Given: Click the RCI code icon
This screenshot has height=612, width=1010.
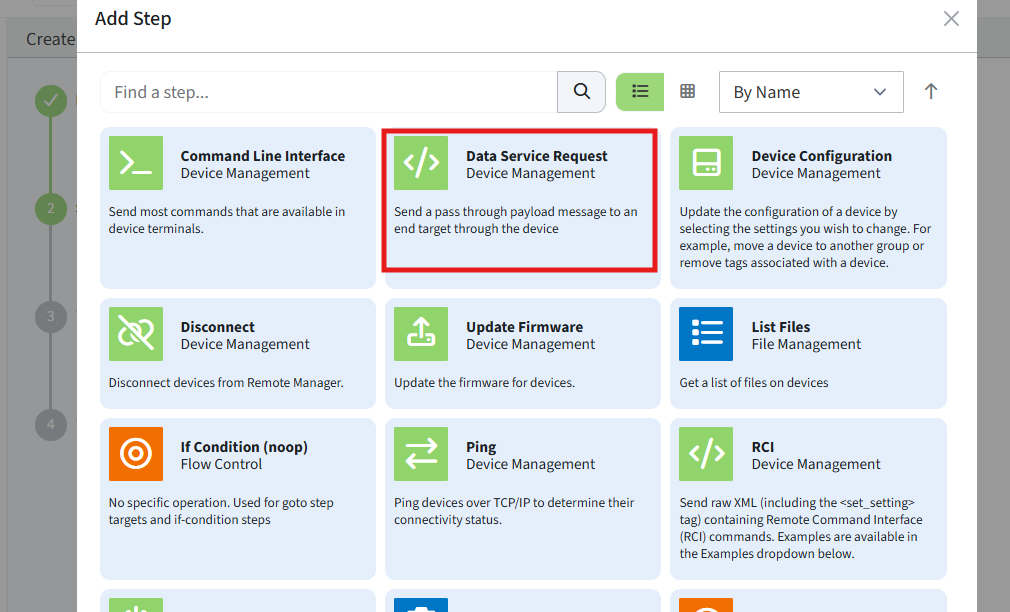Looking at the screenshot, I should tap(706, 454).
